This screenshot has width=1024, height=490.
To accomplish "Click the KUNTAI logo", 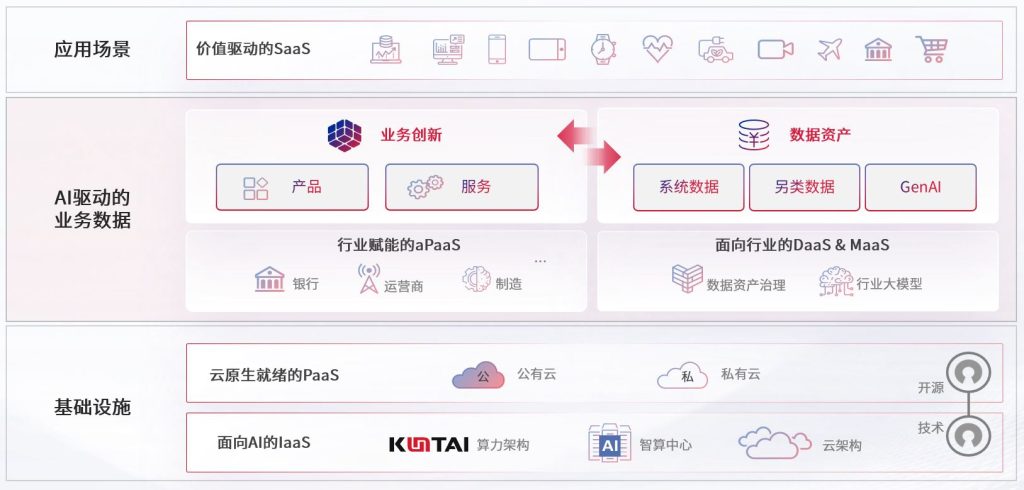I will click(x=429, y=445).
